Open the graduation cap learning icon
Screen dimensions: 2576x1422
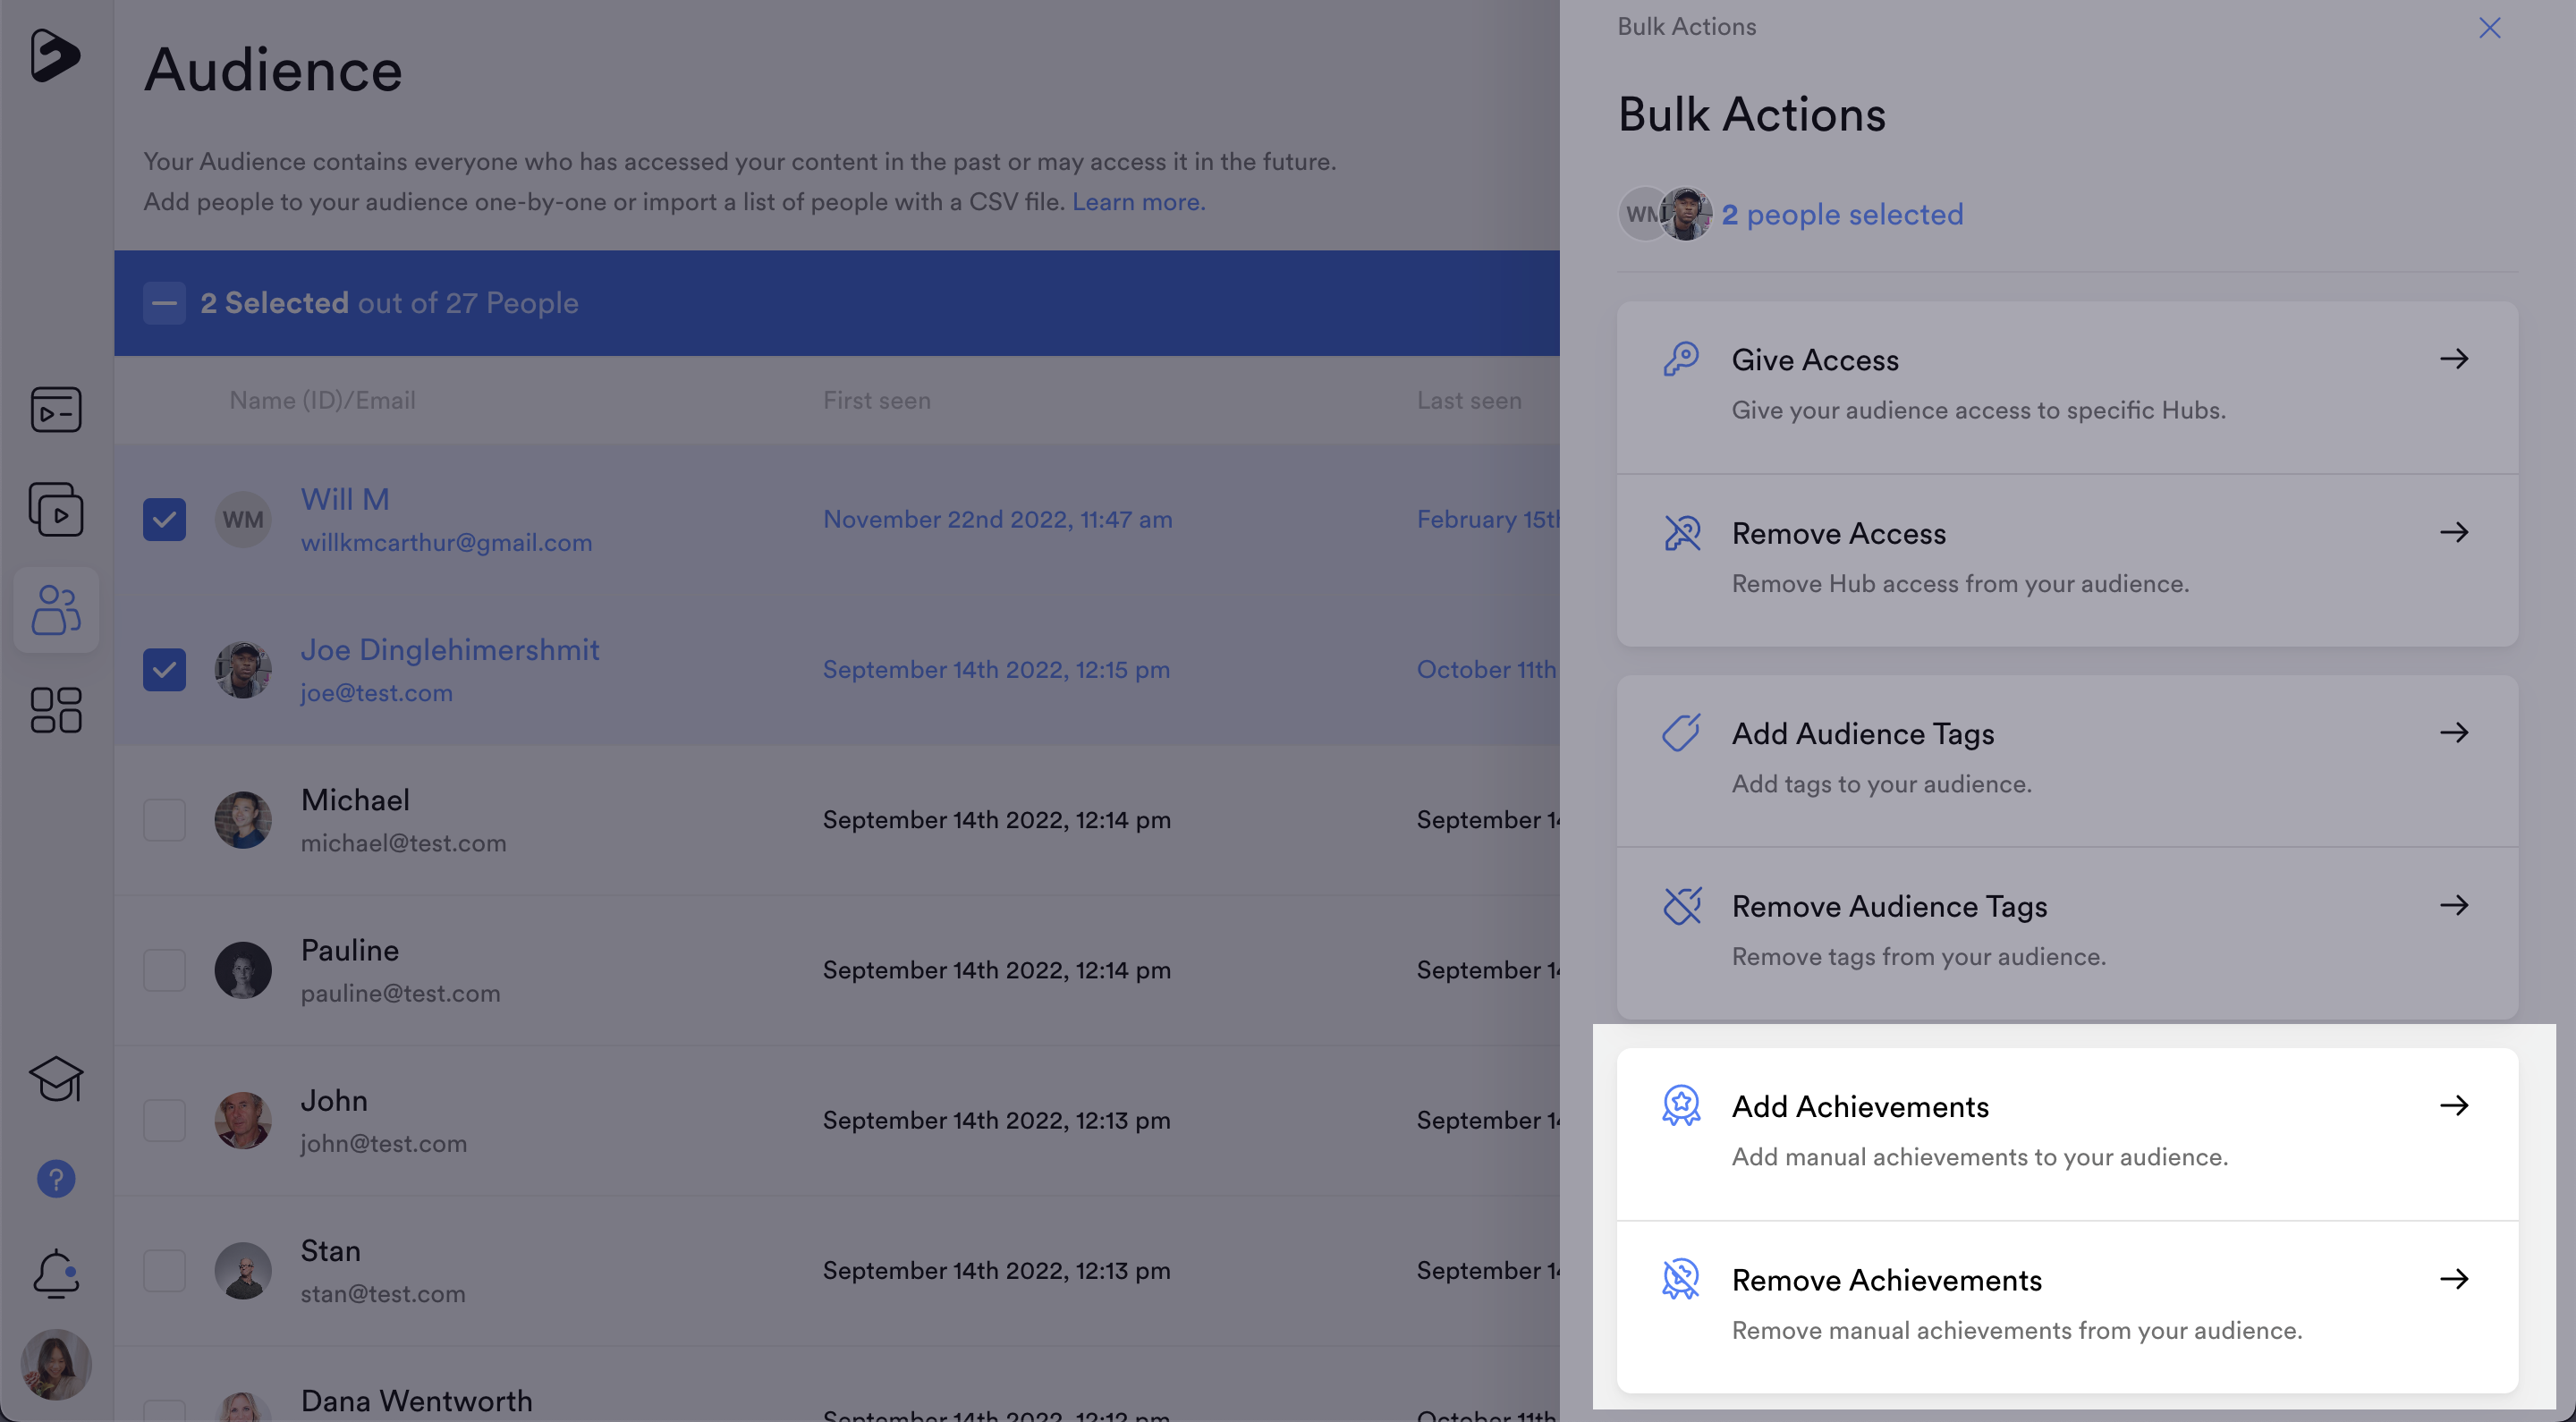tap(56, 1079)
